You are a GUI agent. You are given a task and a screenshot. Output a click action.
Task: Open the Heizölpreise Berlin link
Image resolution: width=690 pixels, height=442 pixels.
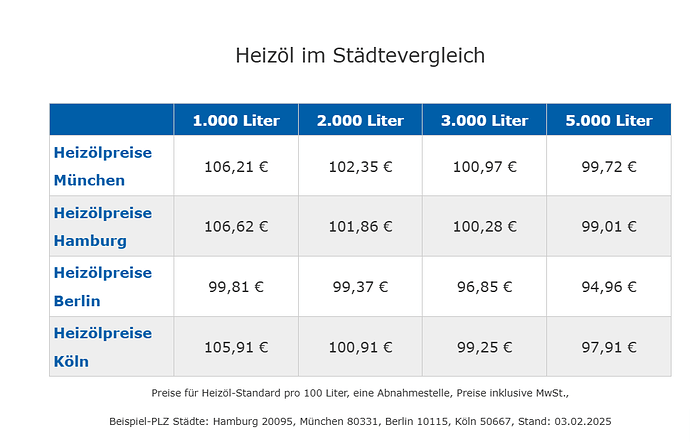pos(103,287)
